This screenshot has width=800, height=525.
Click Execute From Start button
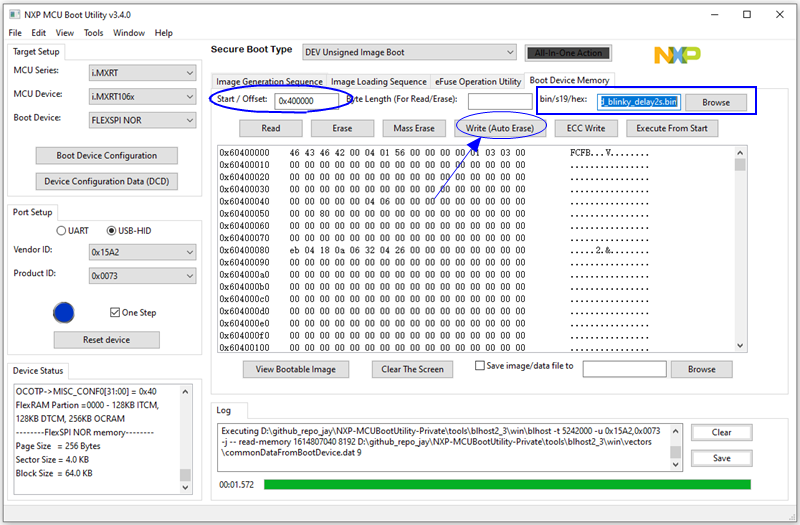point(672,129)
